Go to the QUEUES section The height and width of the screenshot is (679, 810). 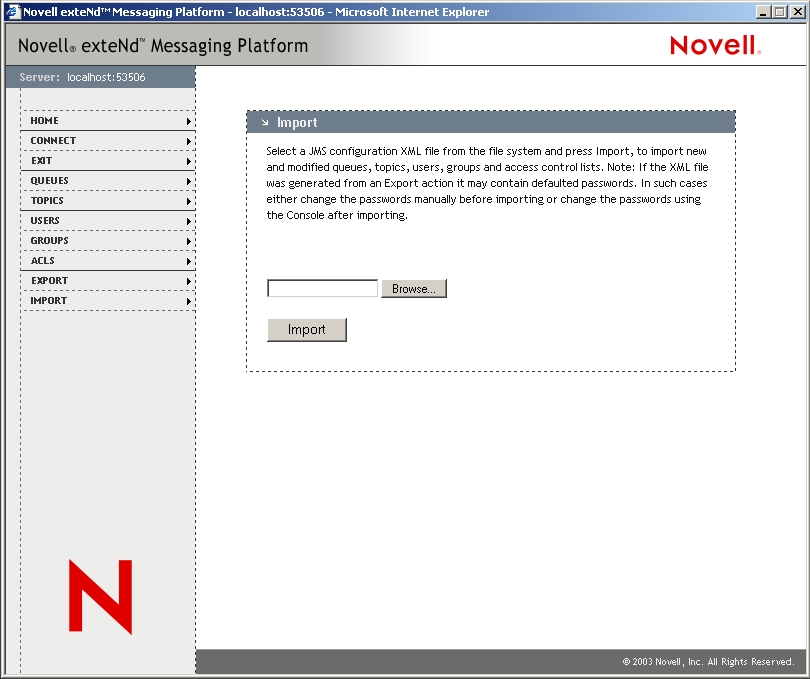tap(108, 180)
